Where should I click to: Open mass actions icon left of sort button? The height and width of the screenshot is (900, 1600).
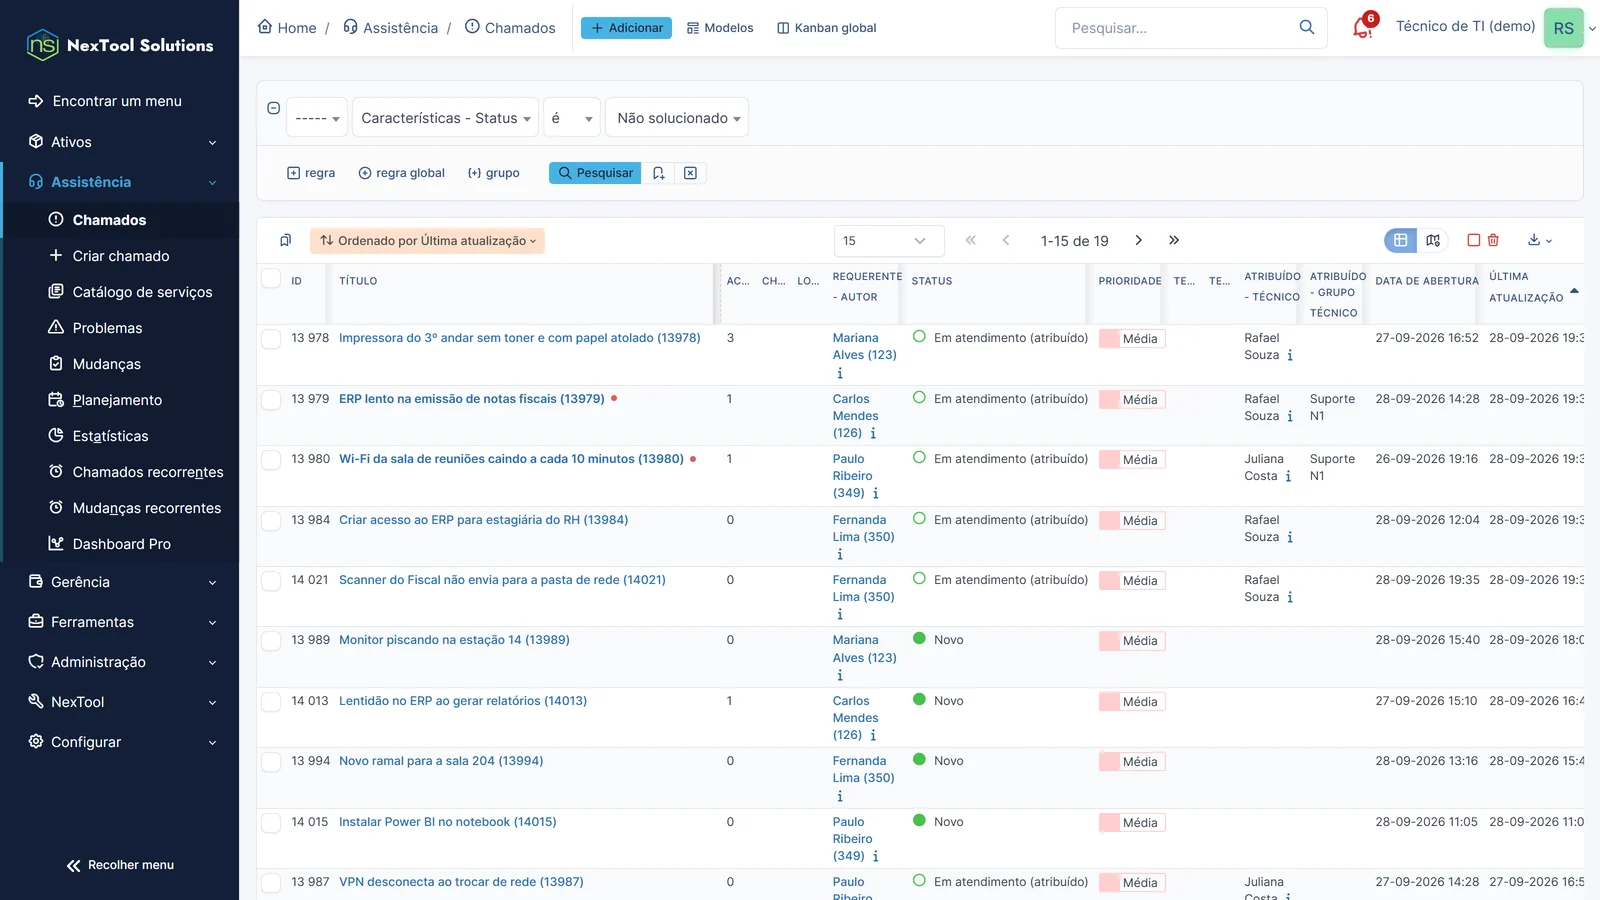pyautogui.click(x=285, y=240)
